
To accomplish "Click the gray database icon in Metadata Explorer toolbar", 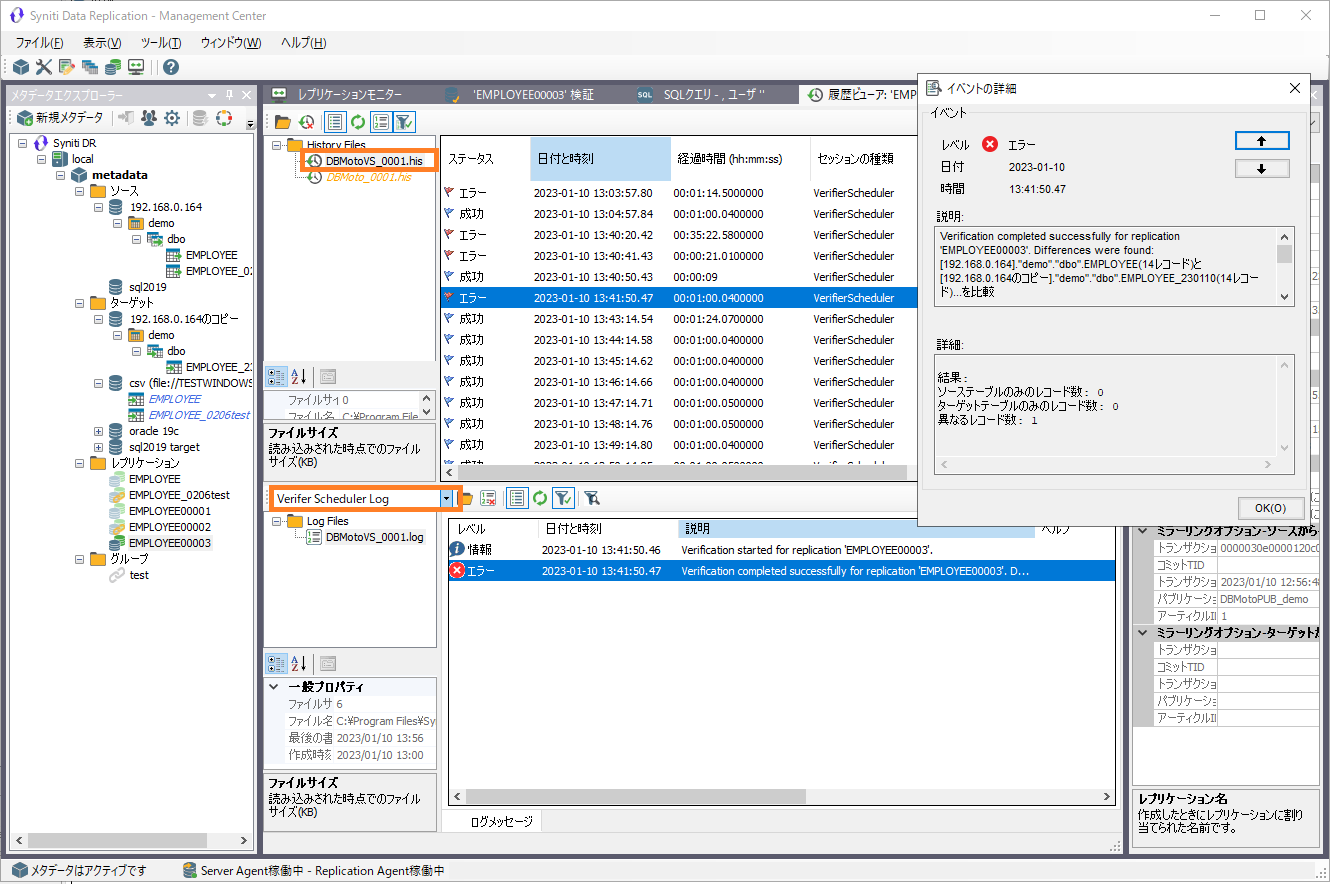I will click(x=200, y=118).
